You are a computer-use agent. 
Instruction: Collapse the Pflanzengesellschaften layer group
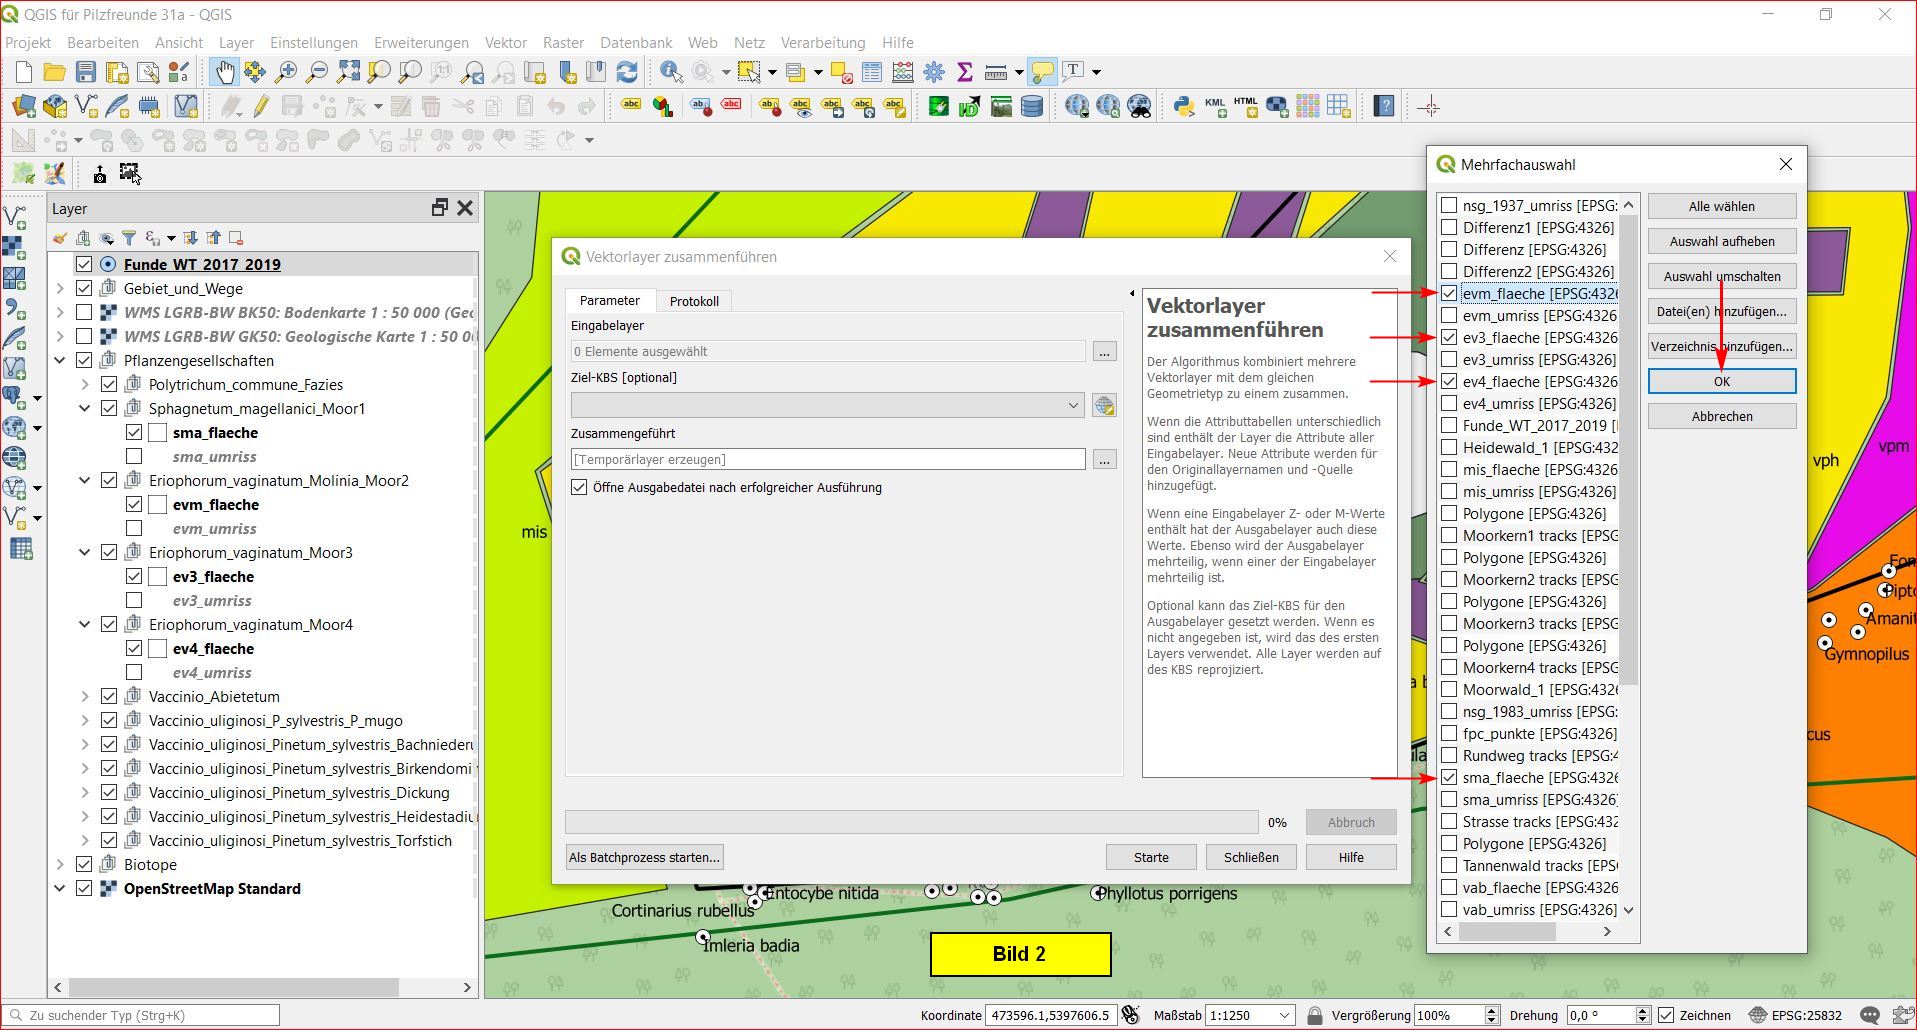(60, 361)
